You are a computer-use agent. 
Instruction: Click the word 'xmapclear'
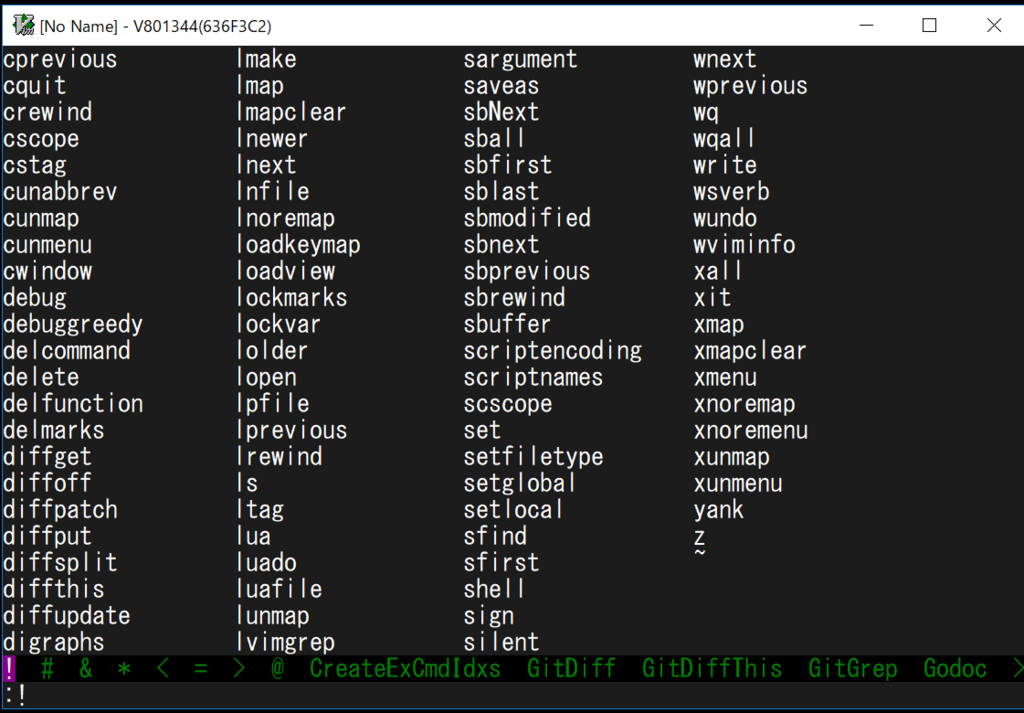tap(750, 351)
